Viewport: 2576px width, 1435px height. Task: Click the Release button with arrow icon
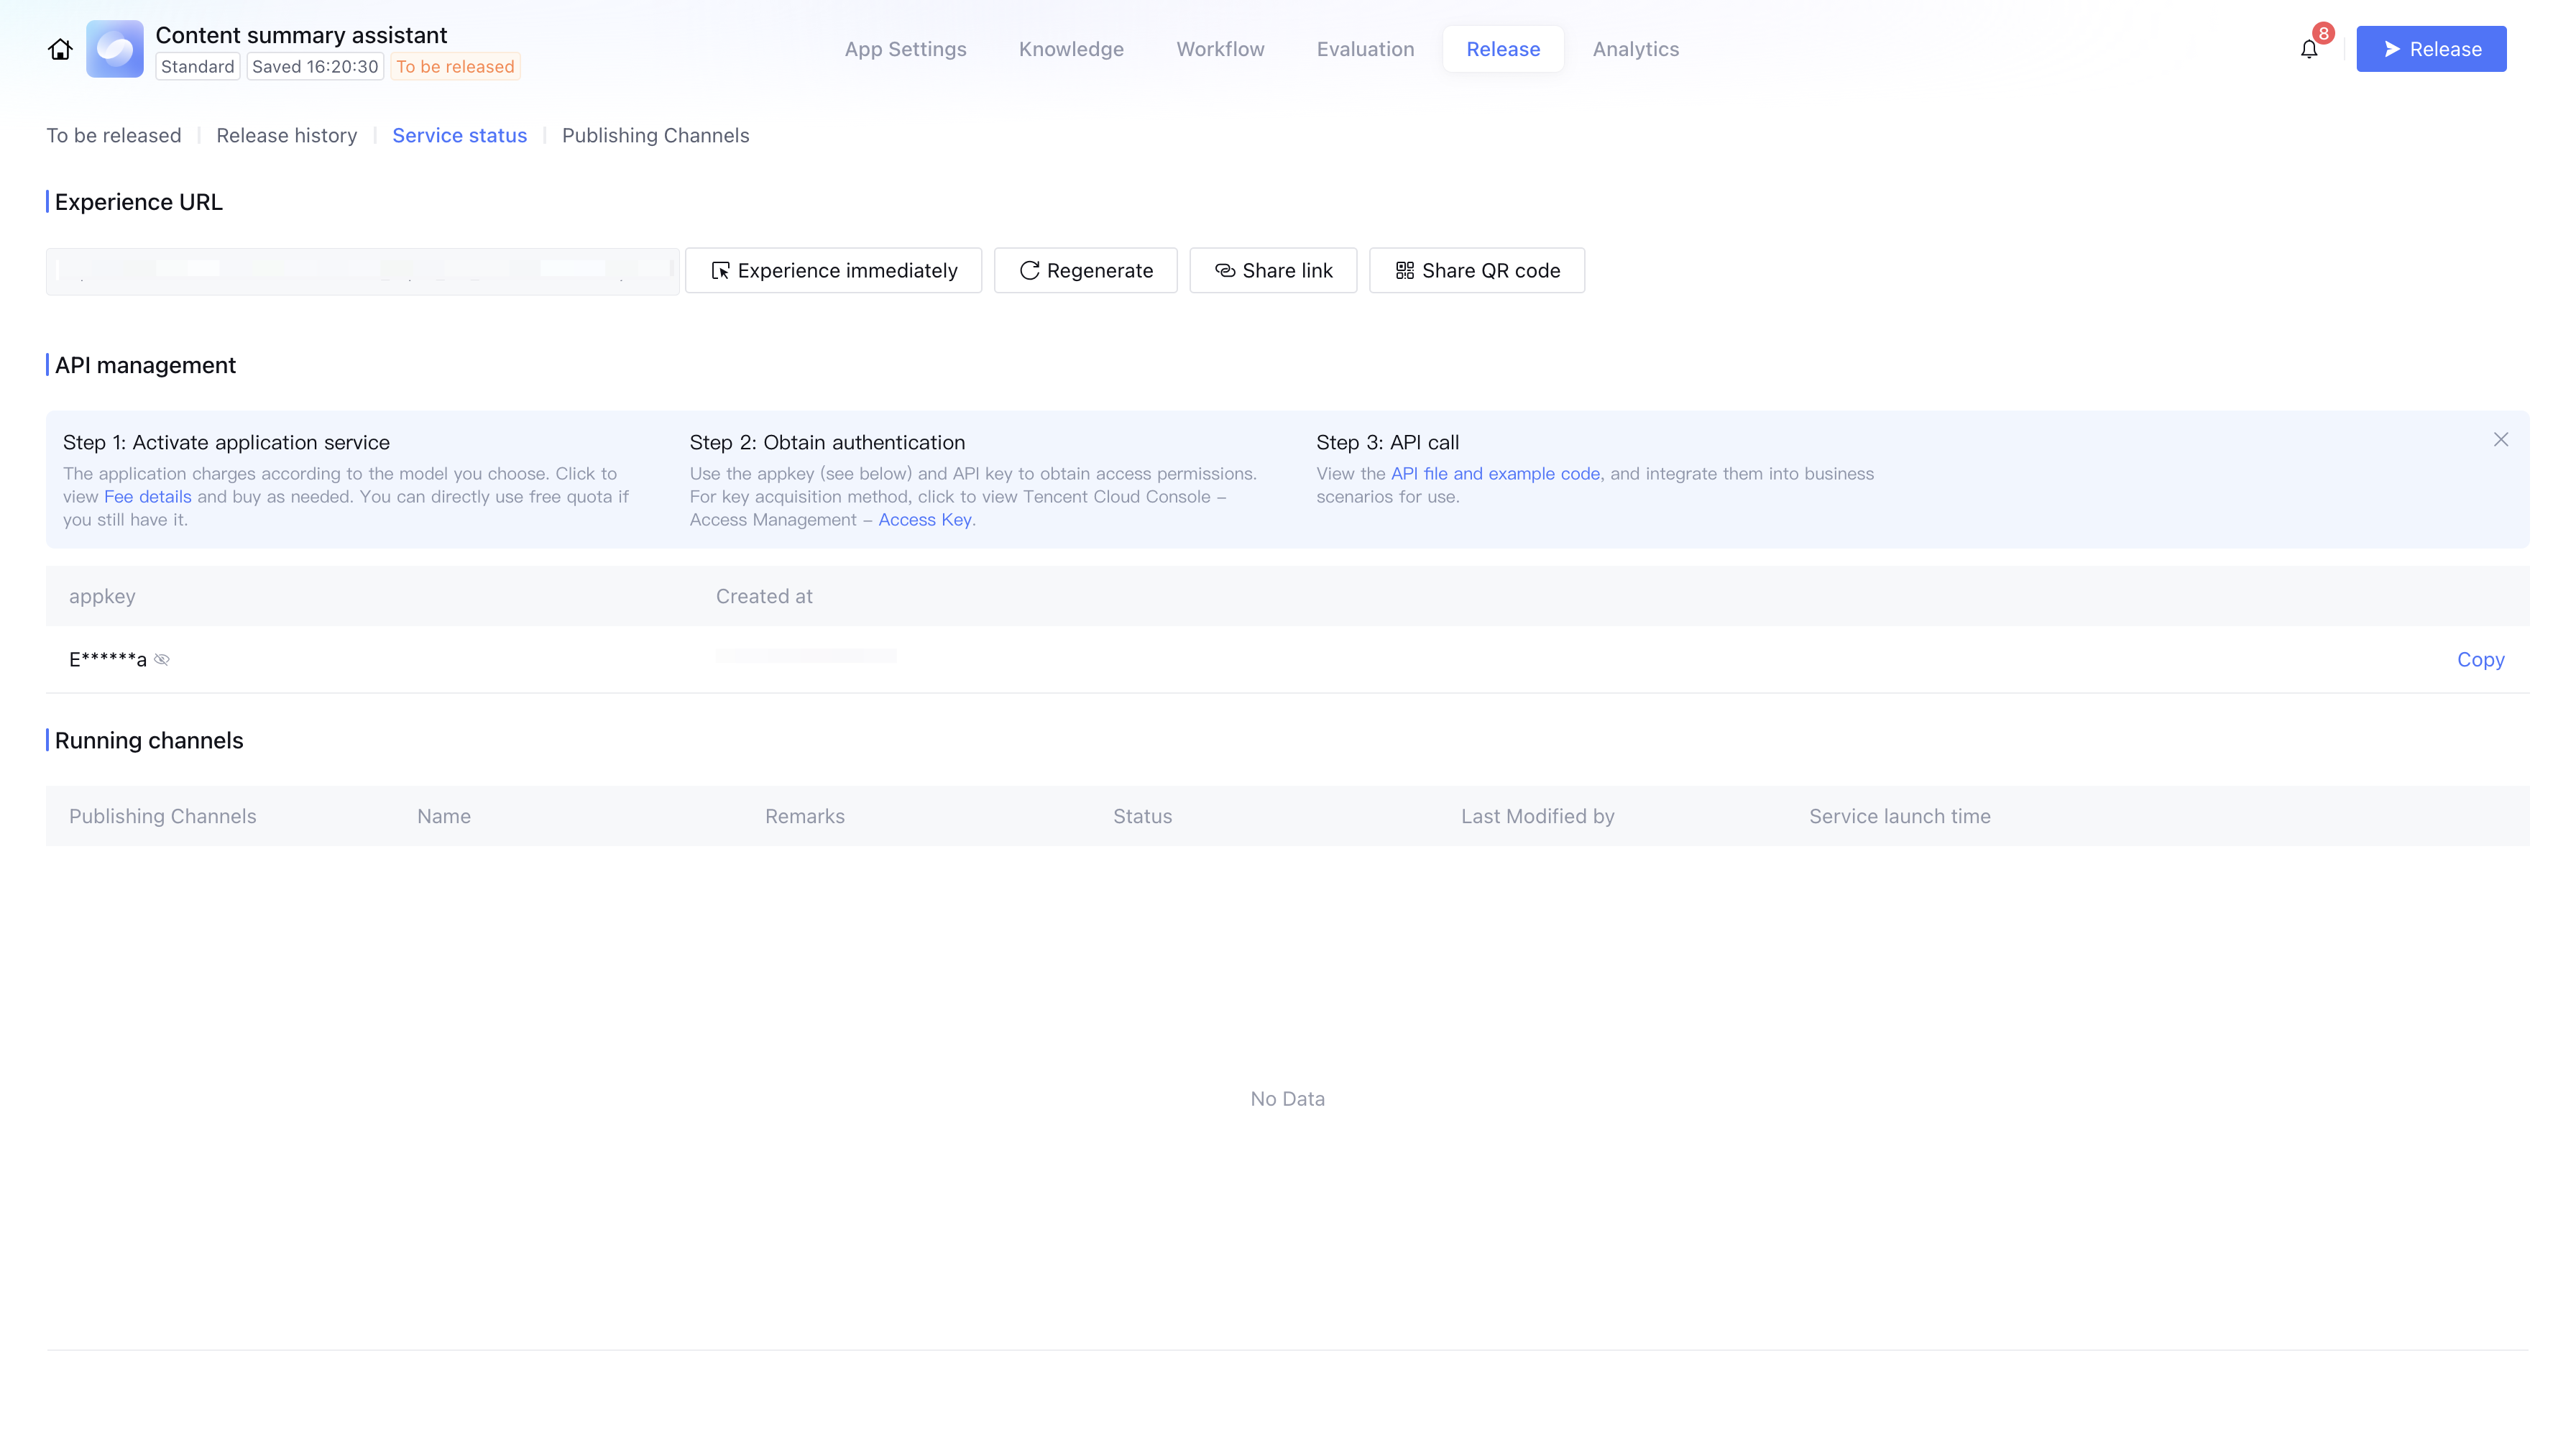[2430, 49]
